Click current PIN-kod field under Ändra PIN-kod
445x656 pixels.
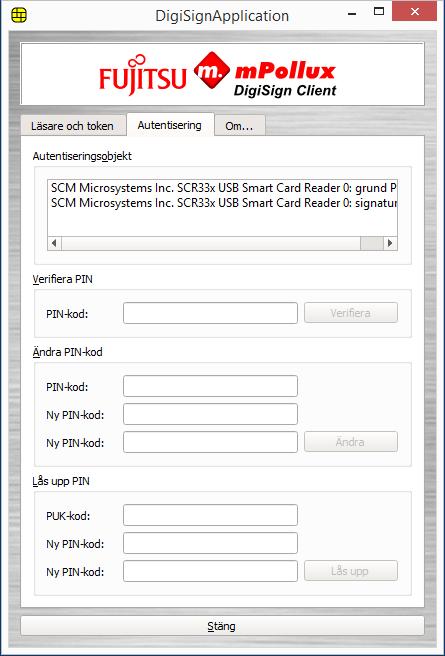[x=210, y=386]
